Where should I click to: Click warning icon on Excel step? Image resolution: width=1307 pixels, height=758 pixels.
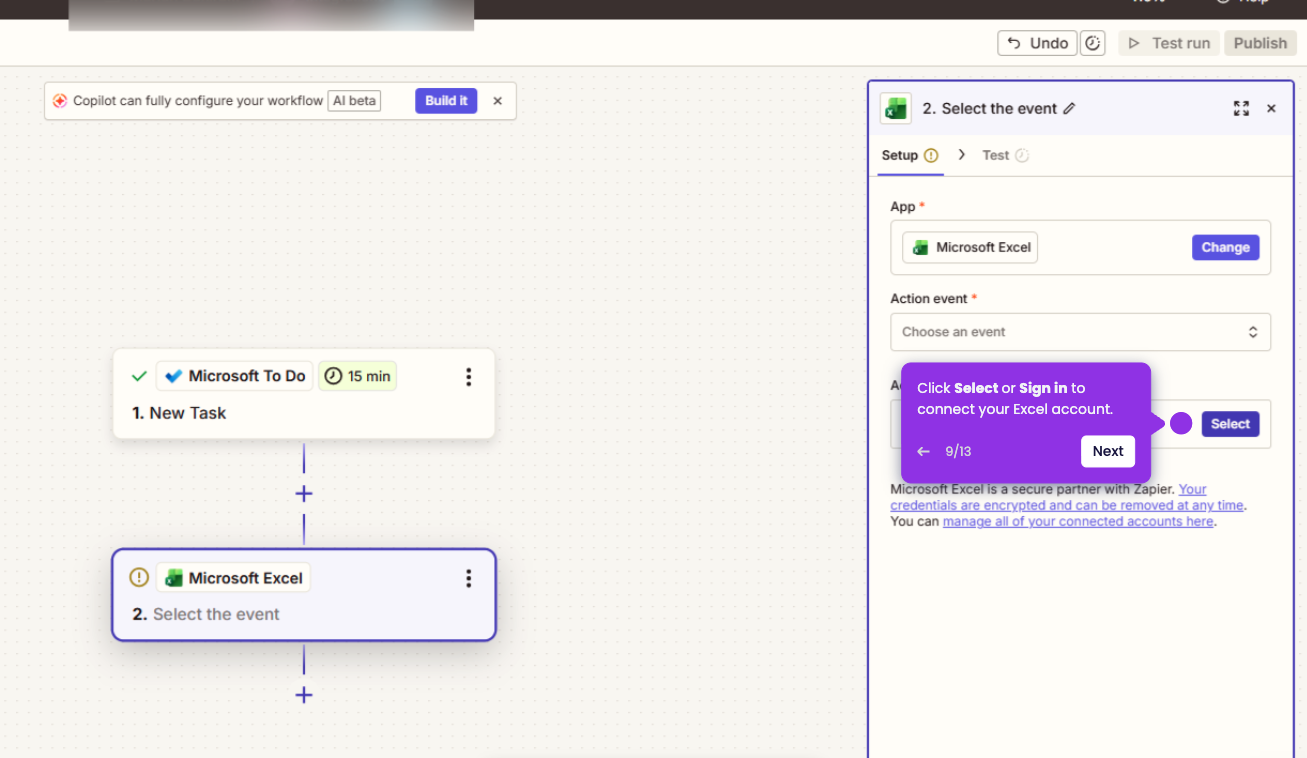tap(139, 578)
